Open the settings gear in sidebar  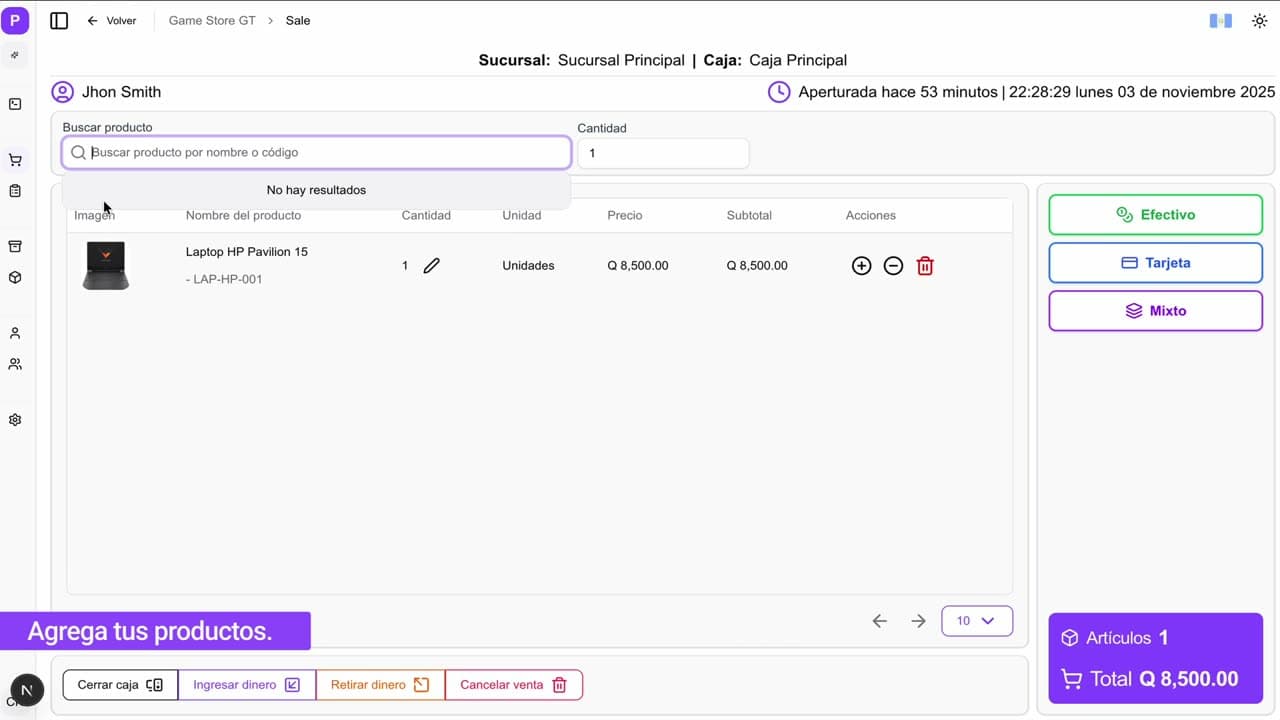point(15,420)
